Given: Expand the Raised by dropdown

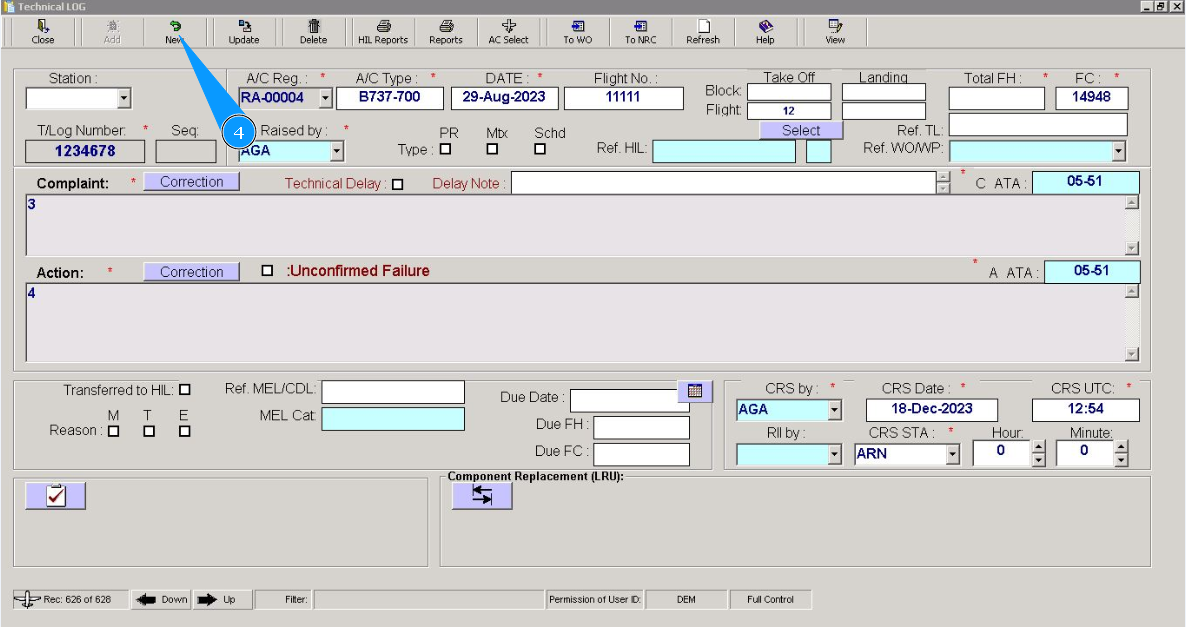Looking at the screenshot, I should pos(337,151).
